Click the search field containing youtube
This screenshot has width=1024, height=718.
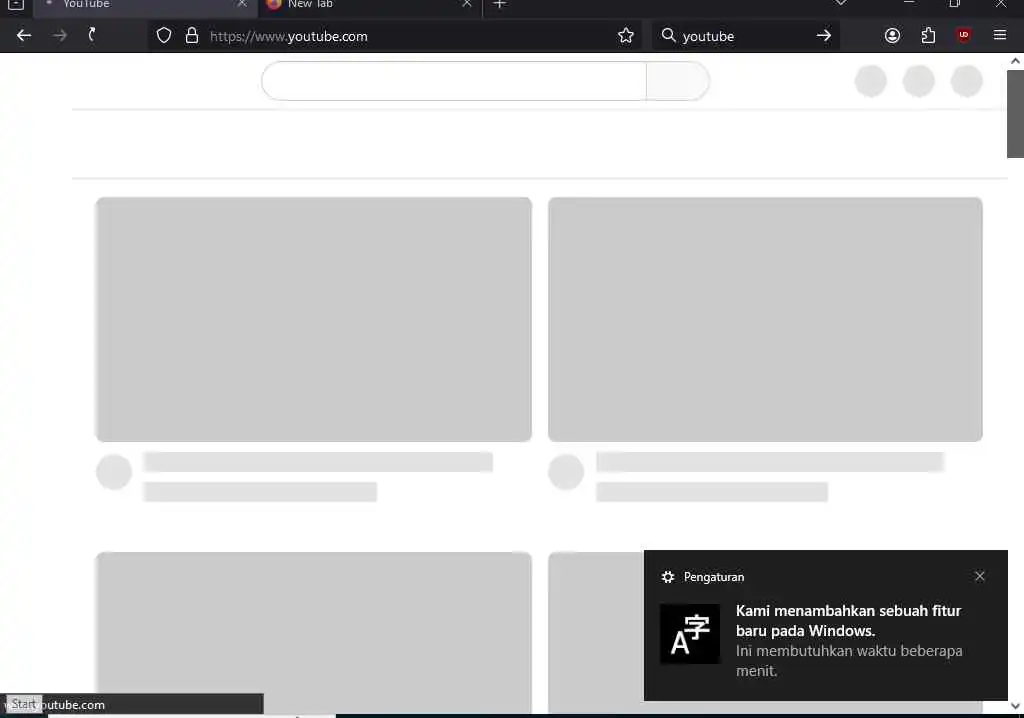coord(746,36)
